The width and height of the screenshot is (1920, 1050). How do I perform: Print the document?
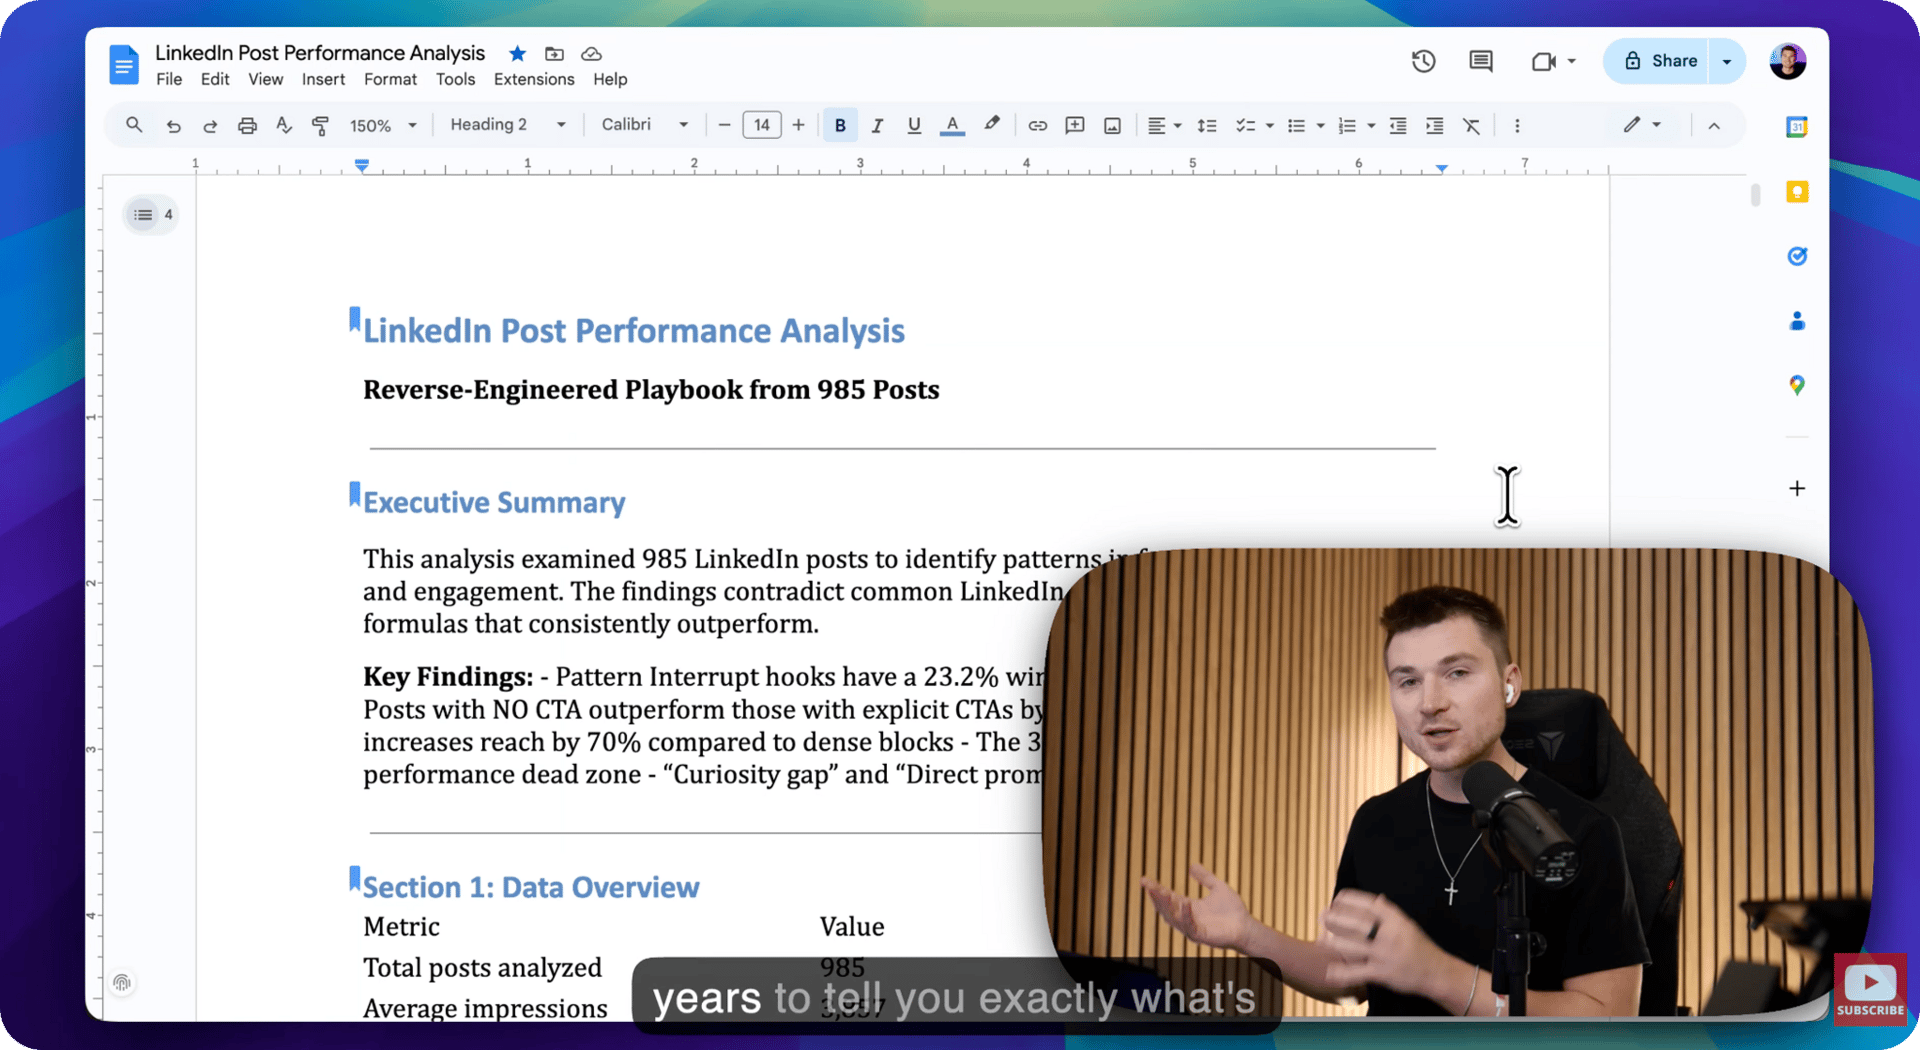pos(247,126)
